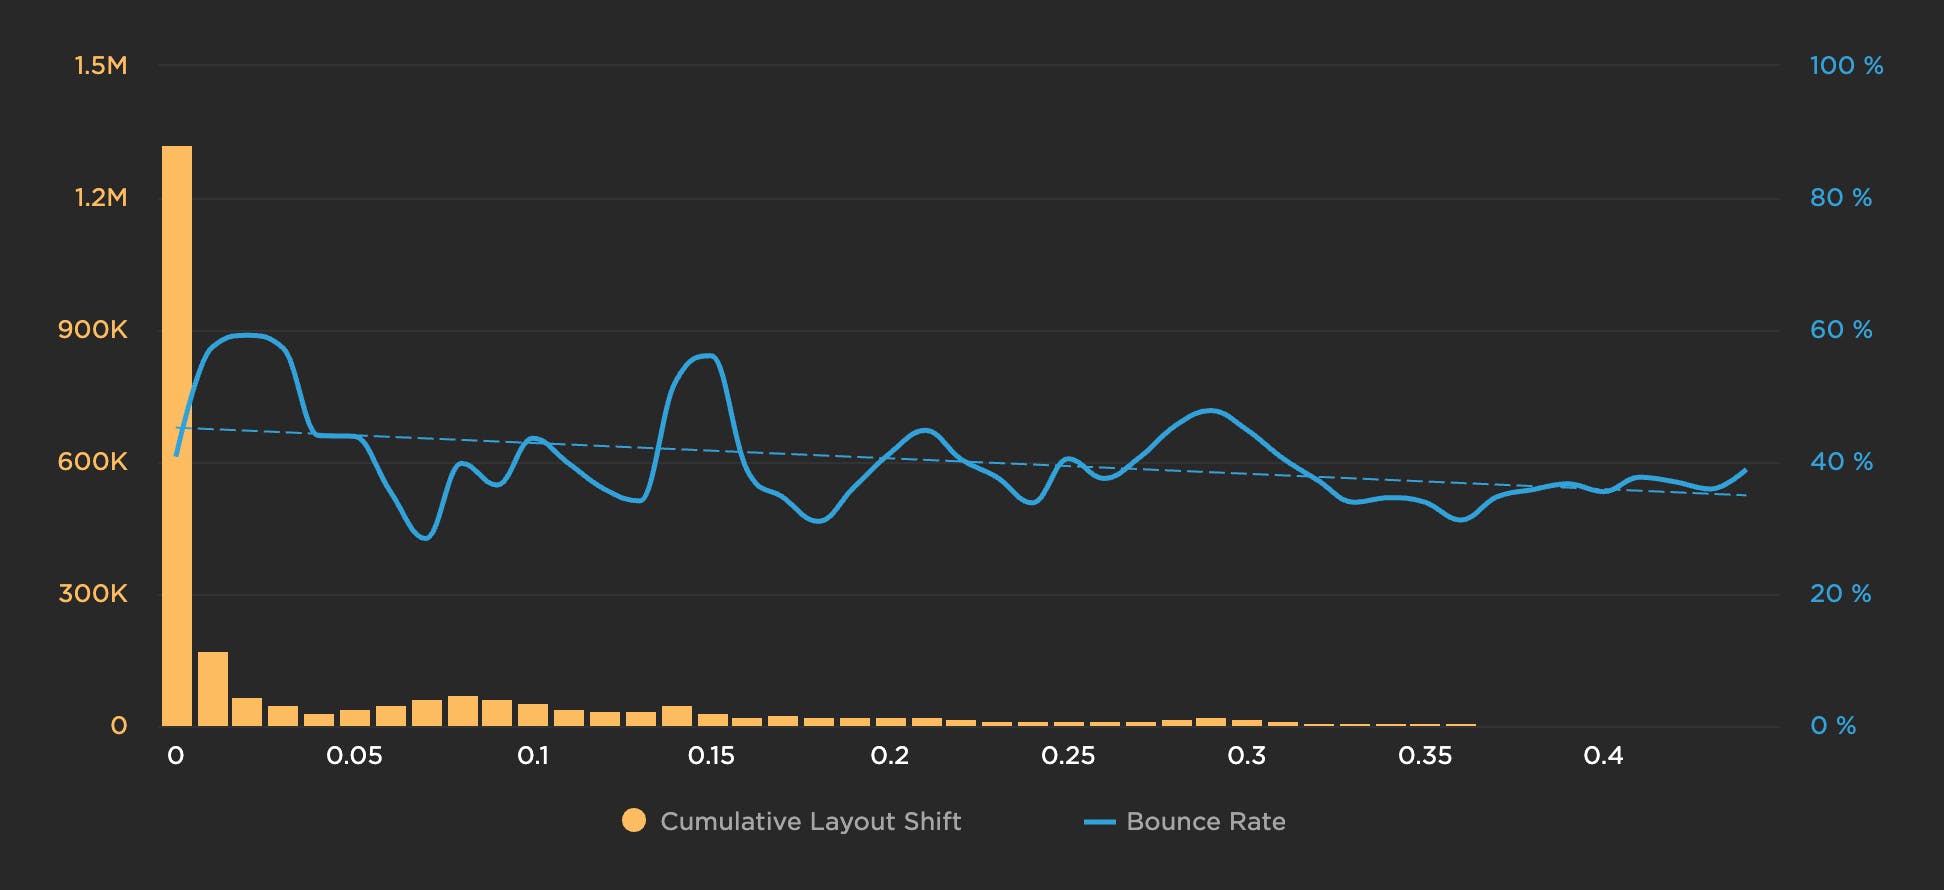
Task: Click the 0.05 x-axis tick label
Action: point(354,756)
